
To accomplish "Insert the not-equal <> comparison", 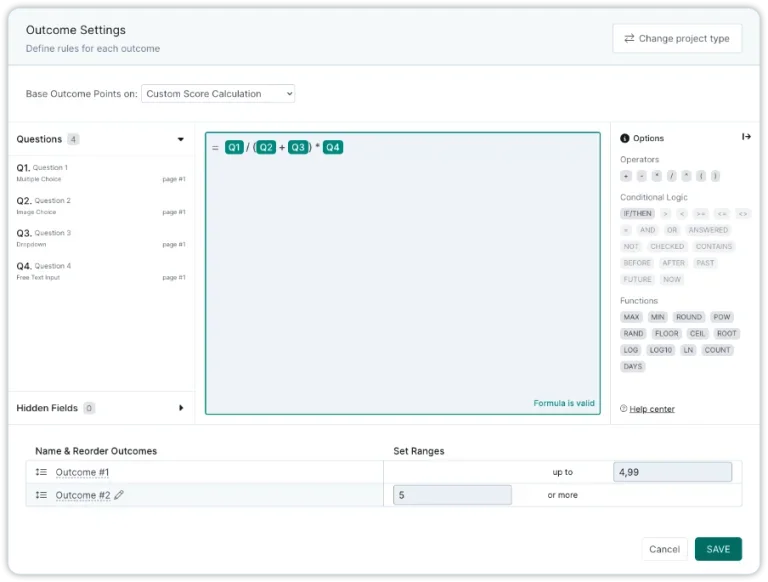I will (743, 214).
